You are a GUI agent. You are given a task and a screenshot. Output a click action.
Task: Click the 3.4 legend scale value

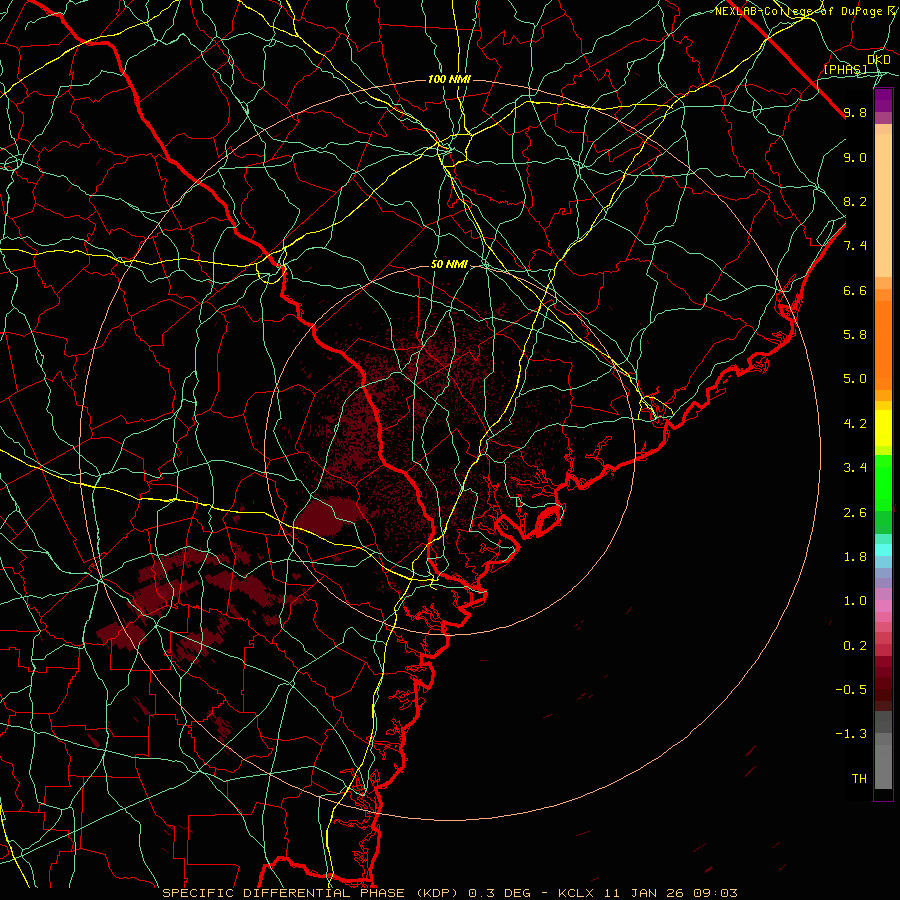click(855, 468)
